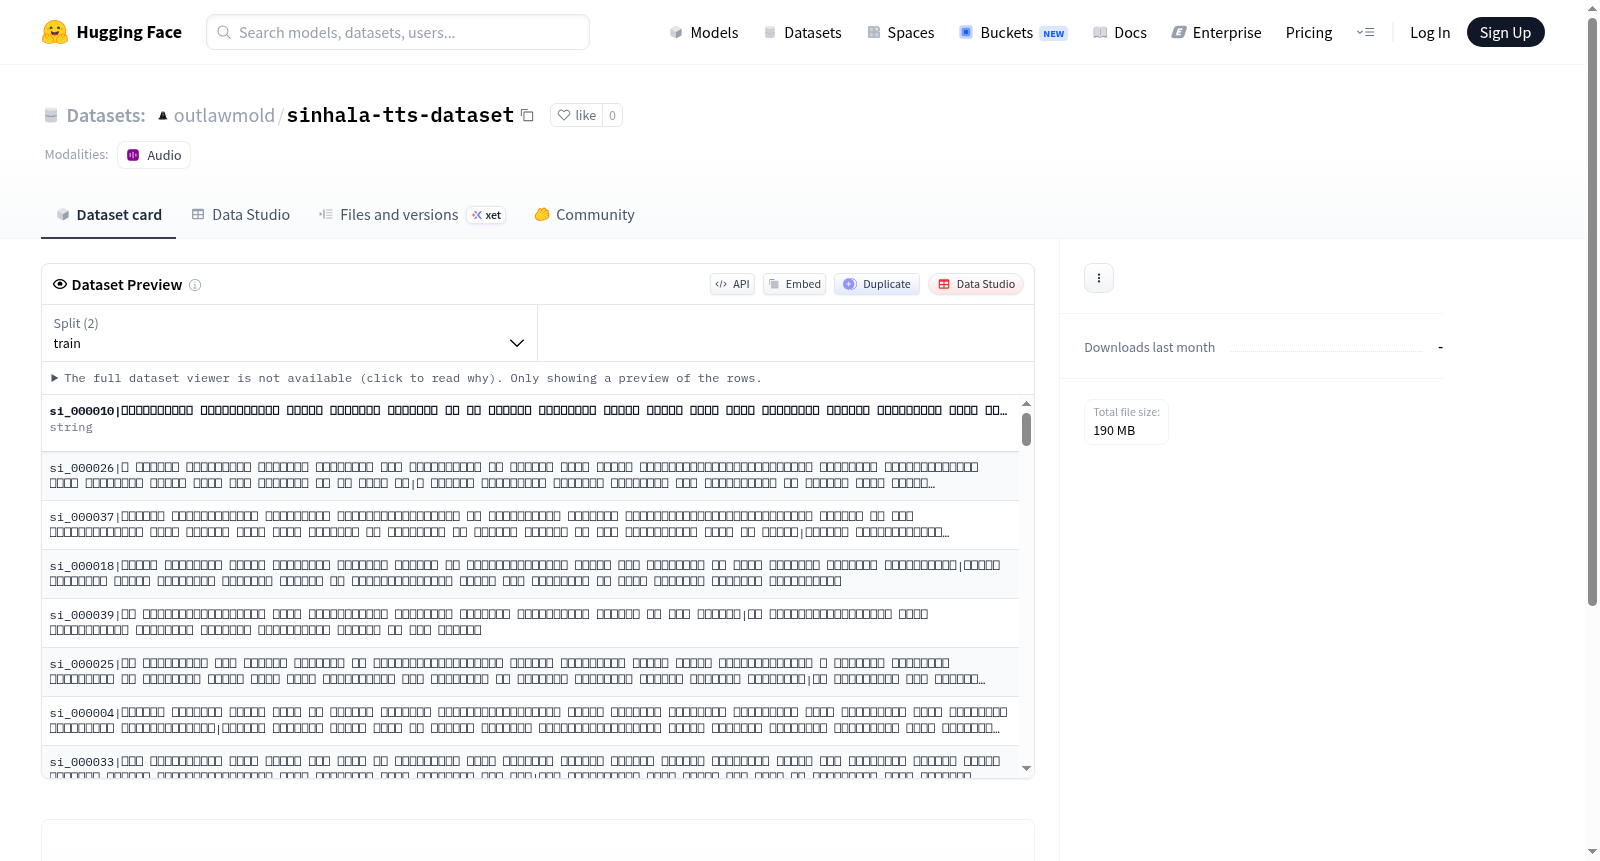Open the Pricing page

click(x=1309, y=33)
